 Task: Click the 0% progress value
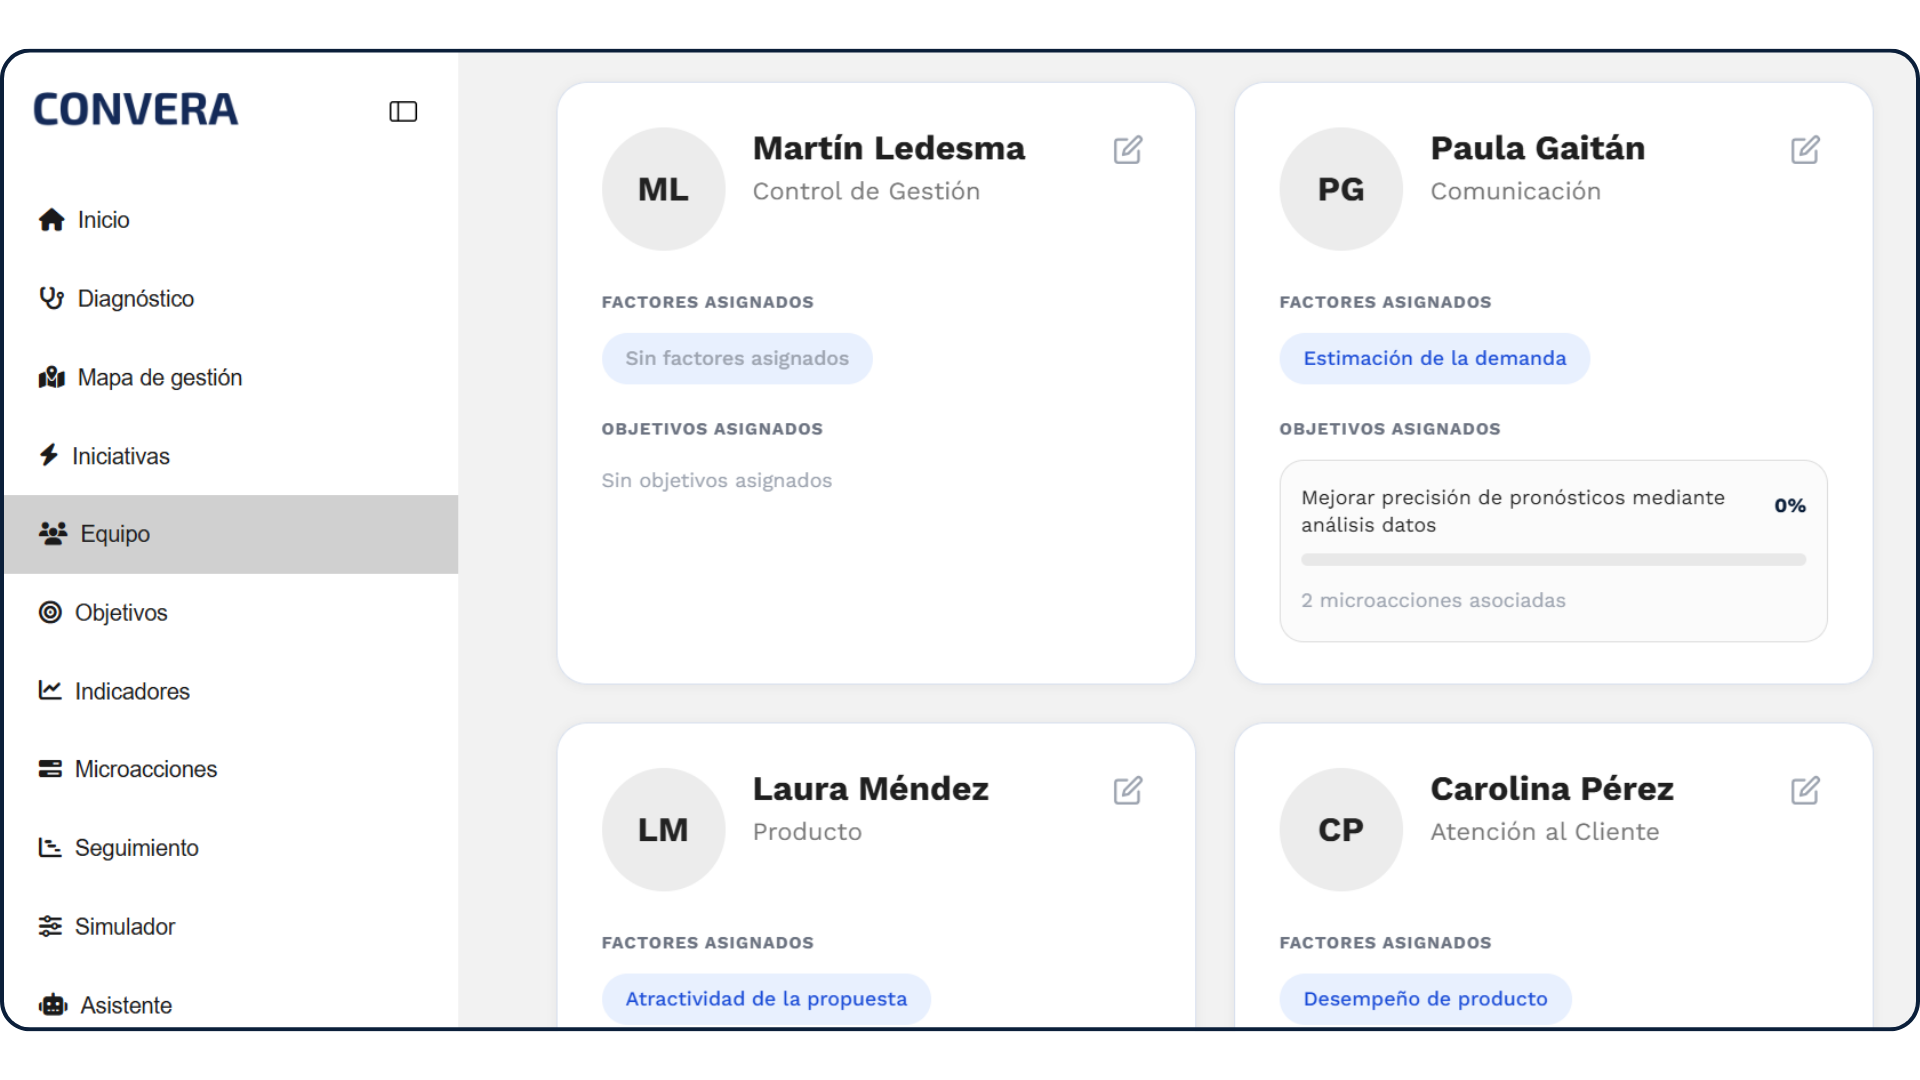pyautogui.click(x=1790, y=506)
